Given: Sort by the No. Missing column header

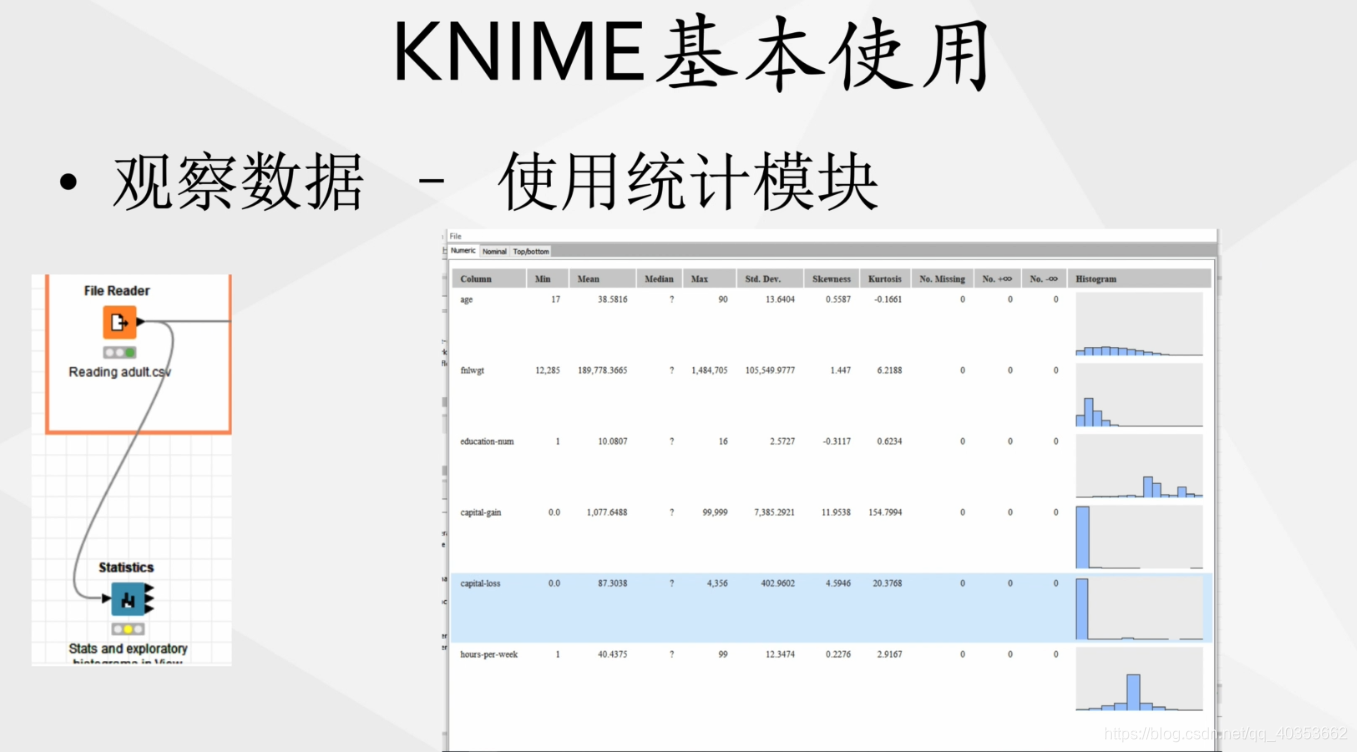Looking at the screenshot, I should 942,278.
